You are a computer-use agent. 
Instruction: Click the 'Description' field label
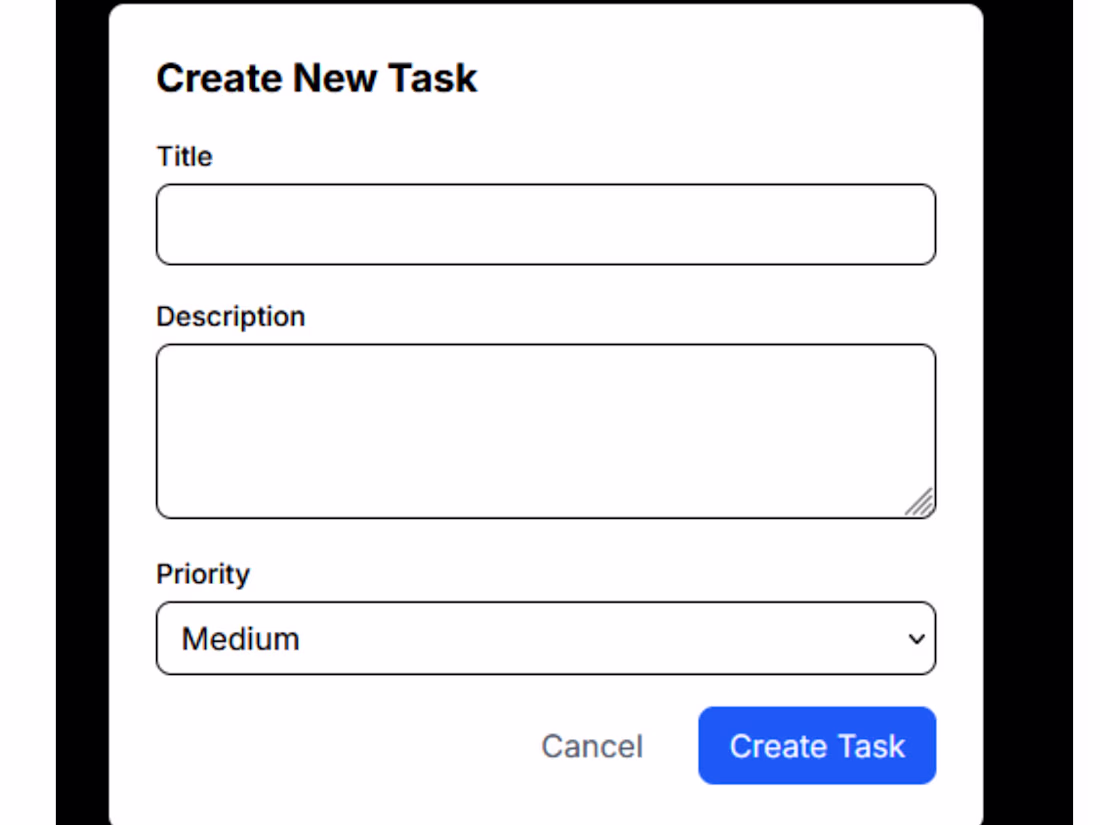[x=231, y=317]
